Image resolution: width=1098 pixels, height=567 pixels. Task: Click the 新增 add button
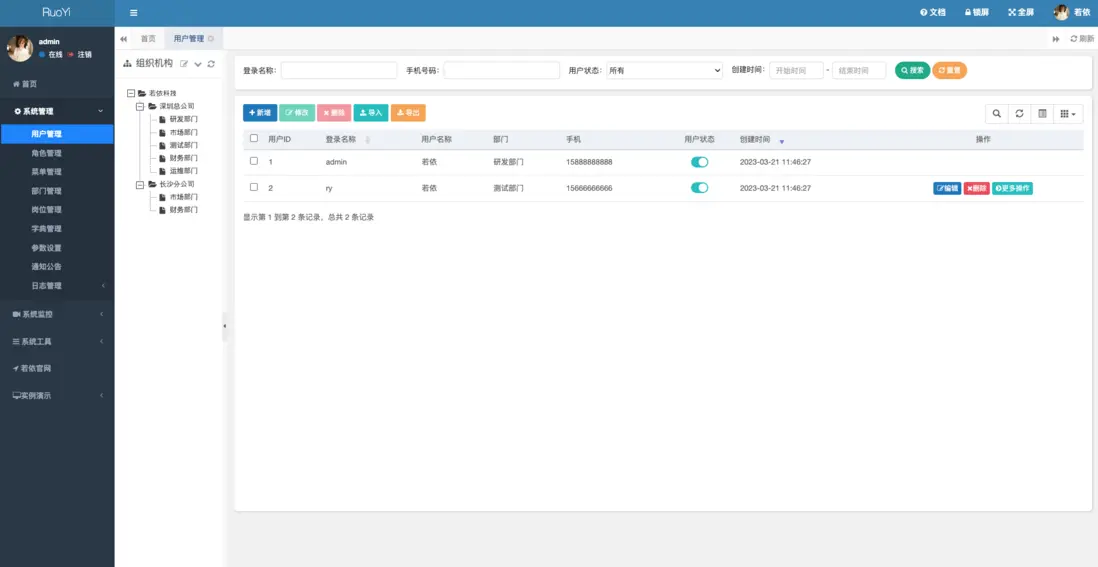pyautogui.click(x=260, y=113)
